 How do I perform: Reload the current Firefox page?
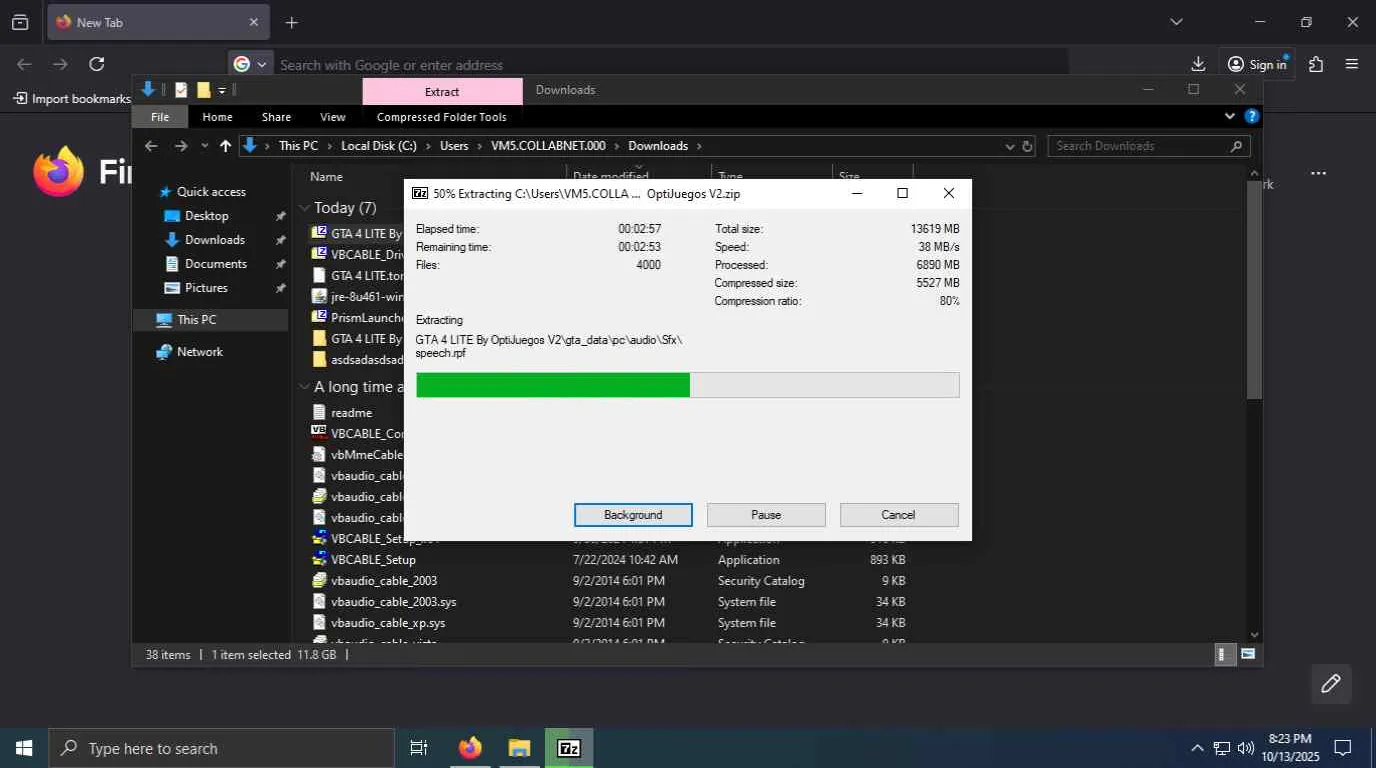pos(96,64)
